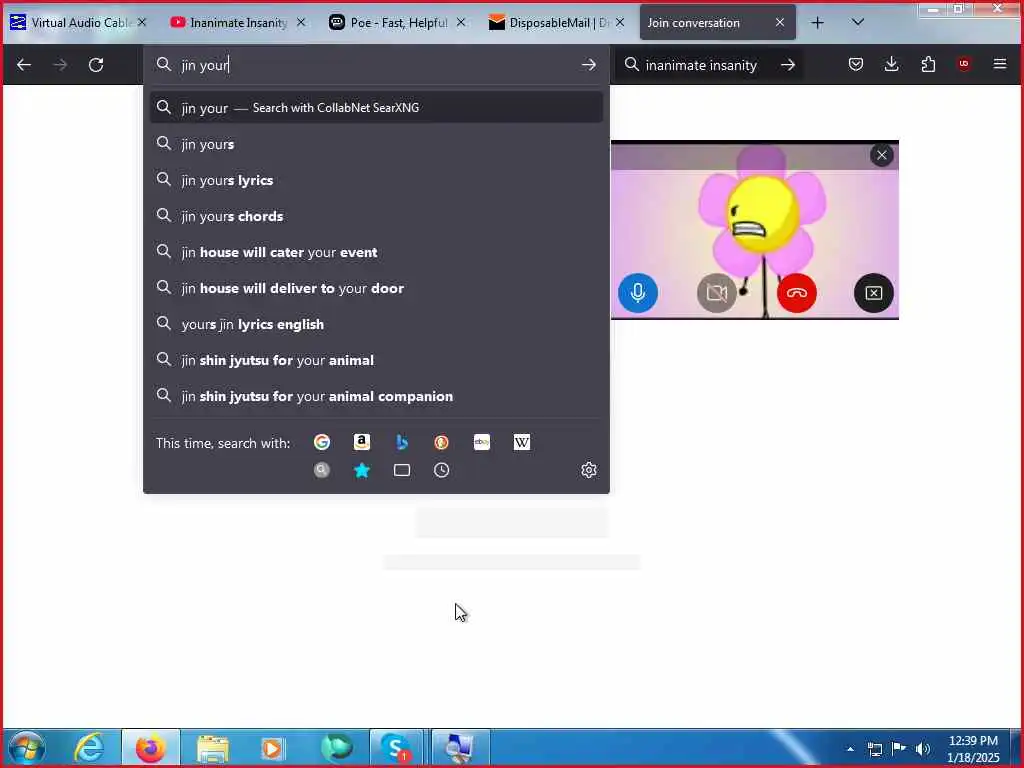Open the Pocket save icon
1024x768 pixels.
[856, 64]
